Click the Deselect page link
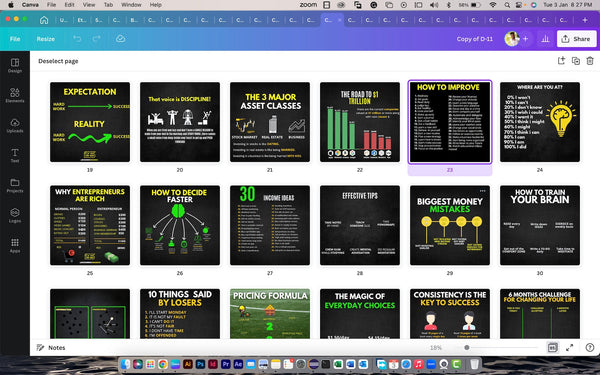This screenshot has height=375, width=600. (58, 61)
